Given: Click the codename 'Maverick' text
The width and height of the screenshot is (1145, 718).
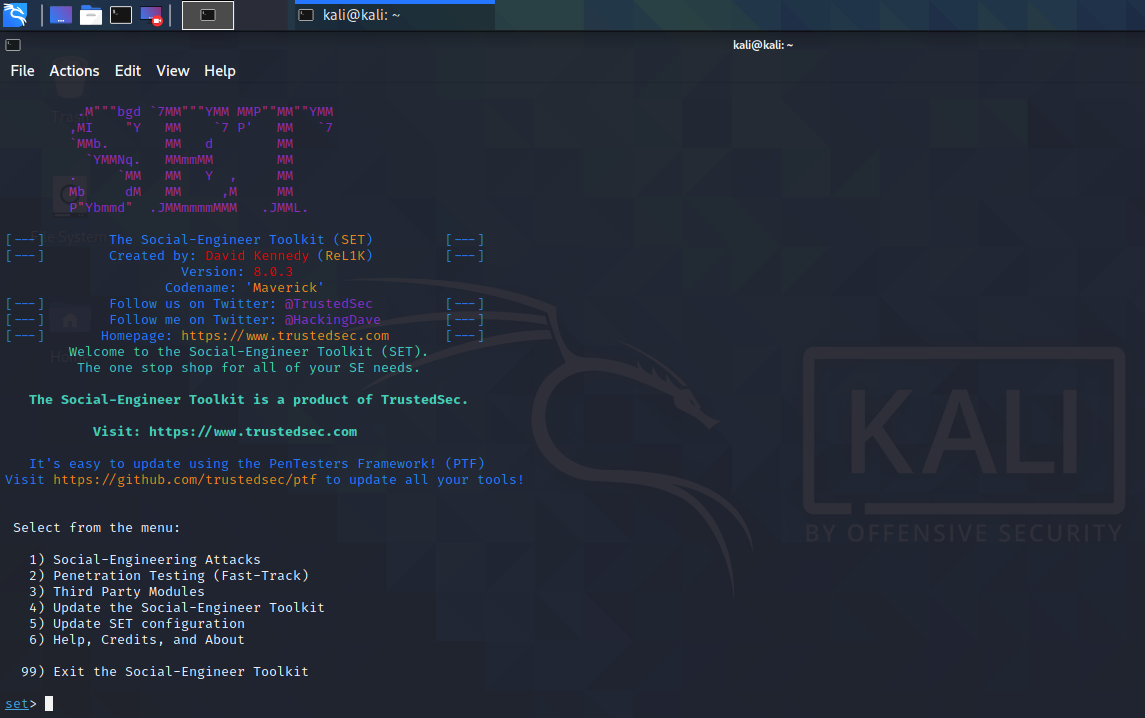Looking at the screenshot, I should [285, 288].
